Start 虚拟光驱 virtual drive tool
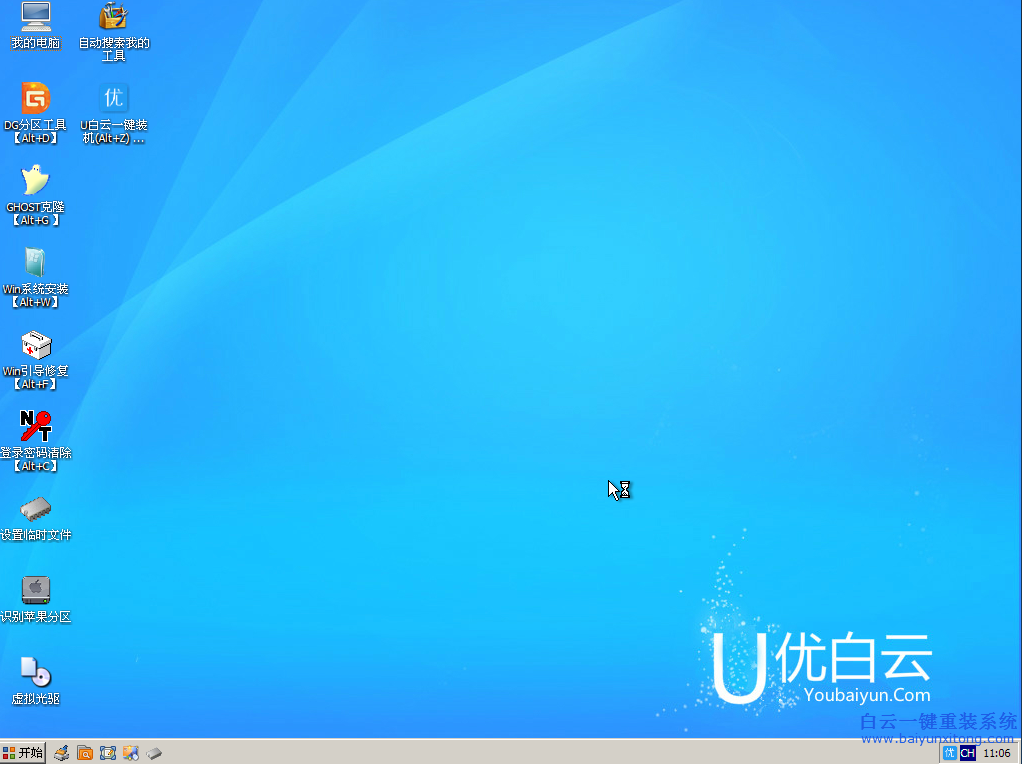Screen dimensions: 1022x764 click(x=35, y=672)
